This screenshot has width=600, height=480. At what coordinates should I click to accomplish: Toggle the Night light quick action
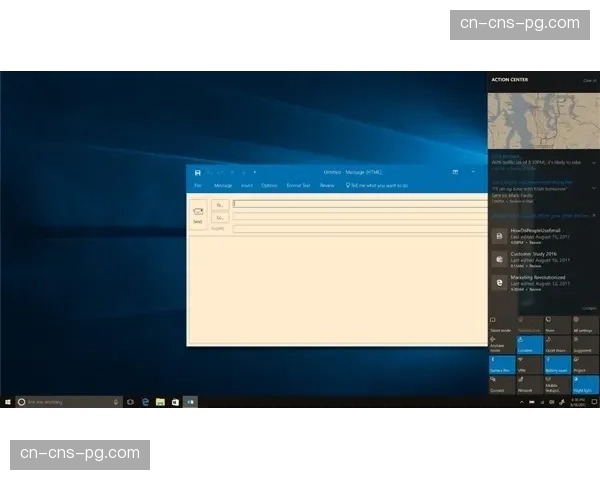click(x=585, y=385)
